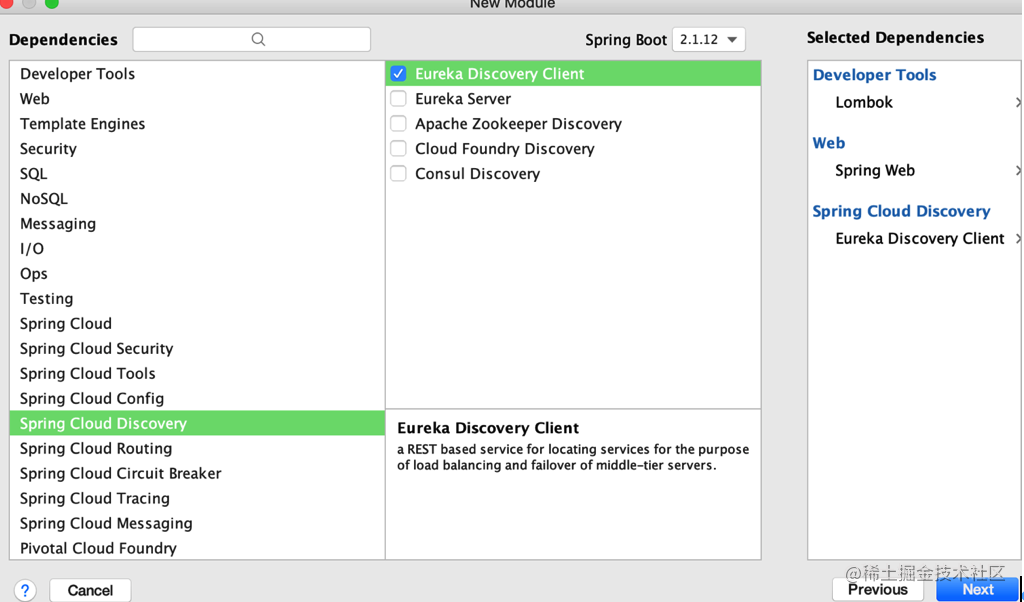
Task: Click the help question mark icon
Action: tap(25, 590)
